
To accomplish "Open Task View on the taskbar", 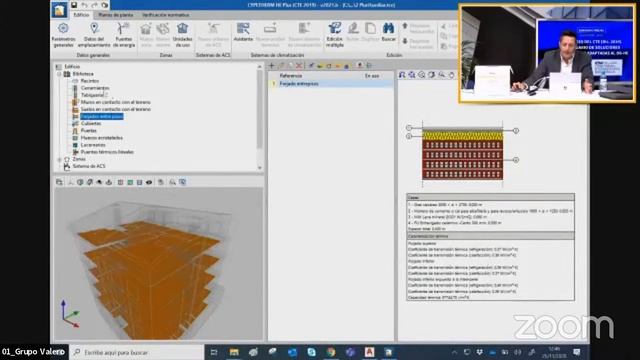I will point(213,352).
